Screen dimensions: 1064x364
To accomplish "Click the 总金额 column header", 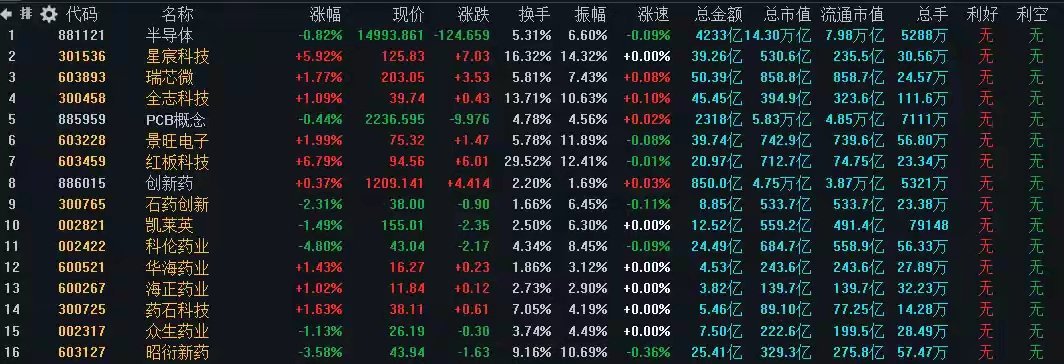I will point(719,13).
